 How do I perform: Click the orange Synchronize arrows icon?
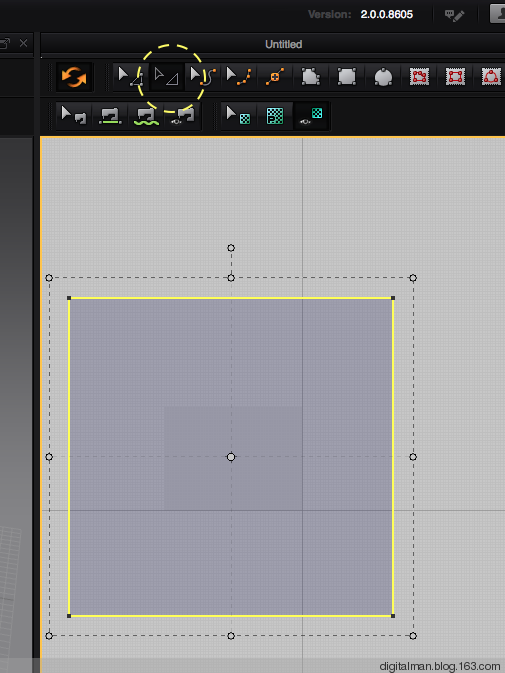pyautogui.click(x=74, y=77)
